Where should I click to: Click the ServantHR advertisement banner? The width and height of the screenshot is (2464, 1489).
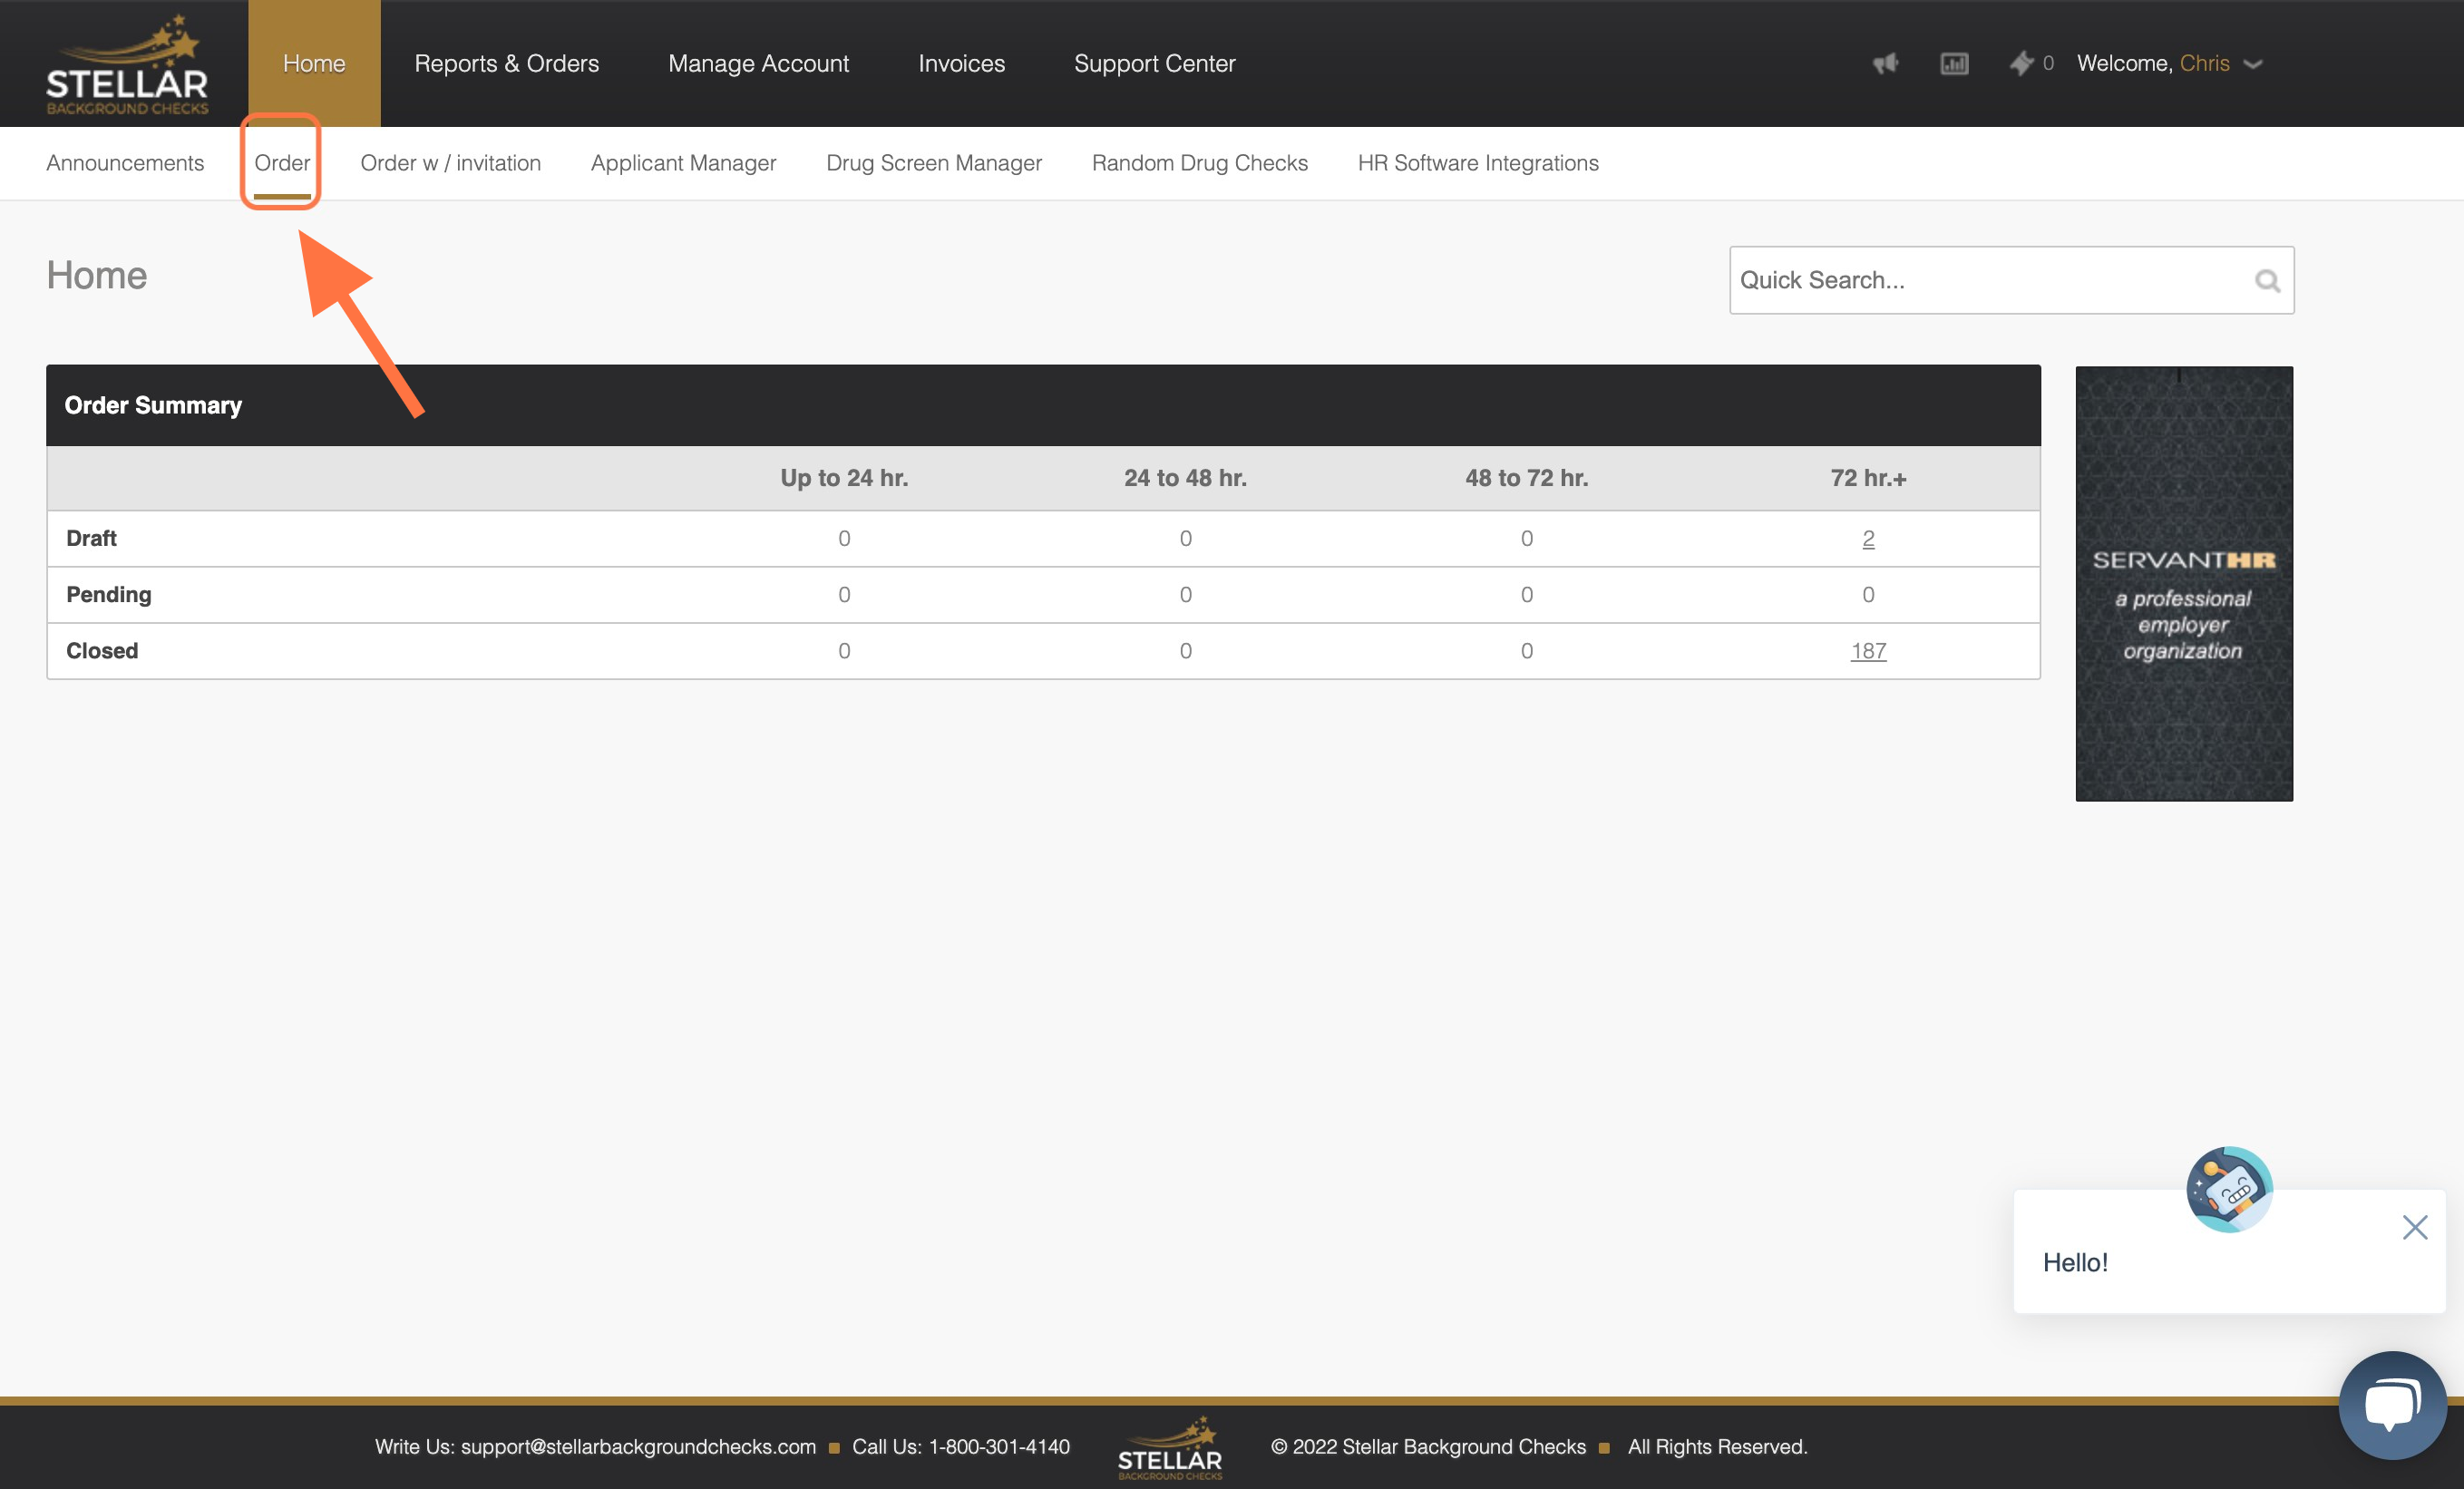(2184, 584)
